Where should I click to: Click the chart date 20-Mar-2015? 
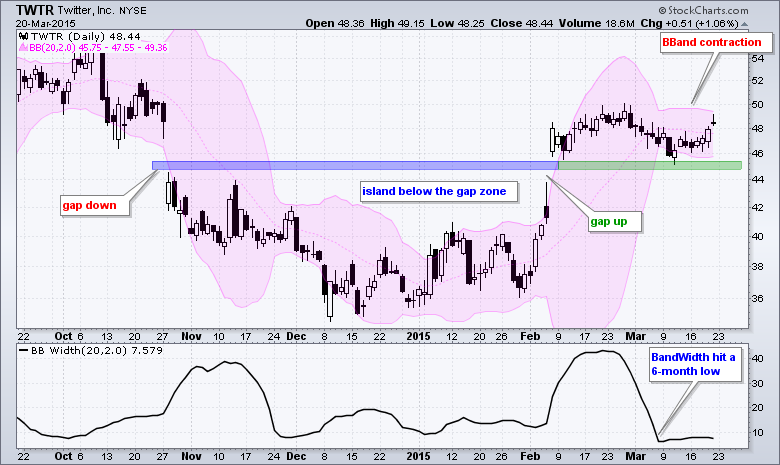click(x=46, y=23)
